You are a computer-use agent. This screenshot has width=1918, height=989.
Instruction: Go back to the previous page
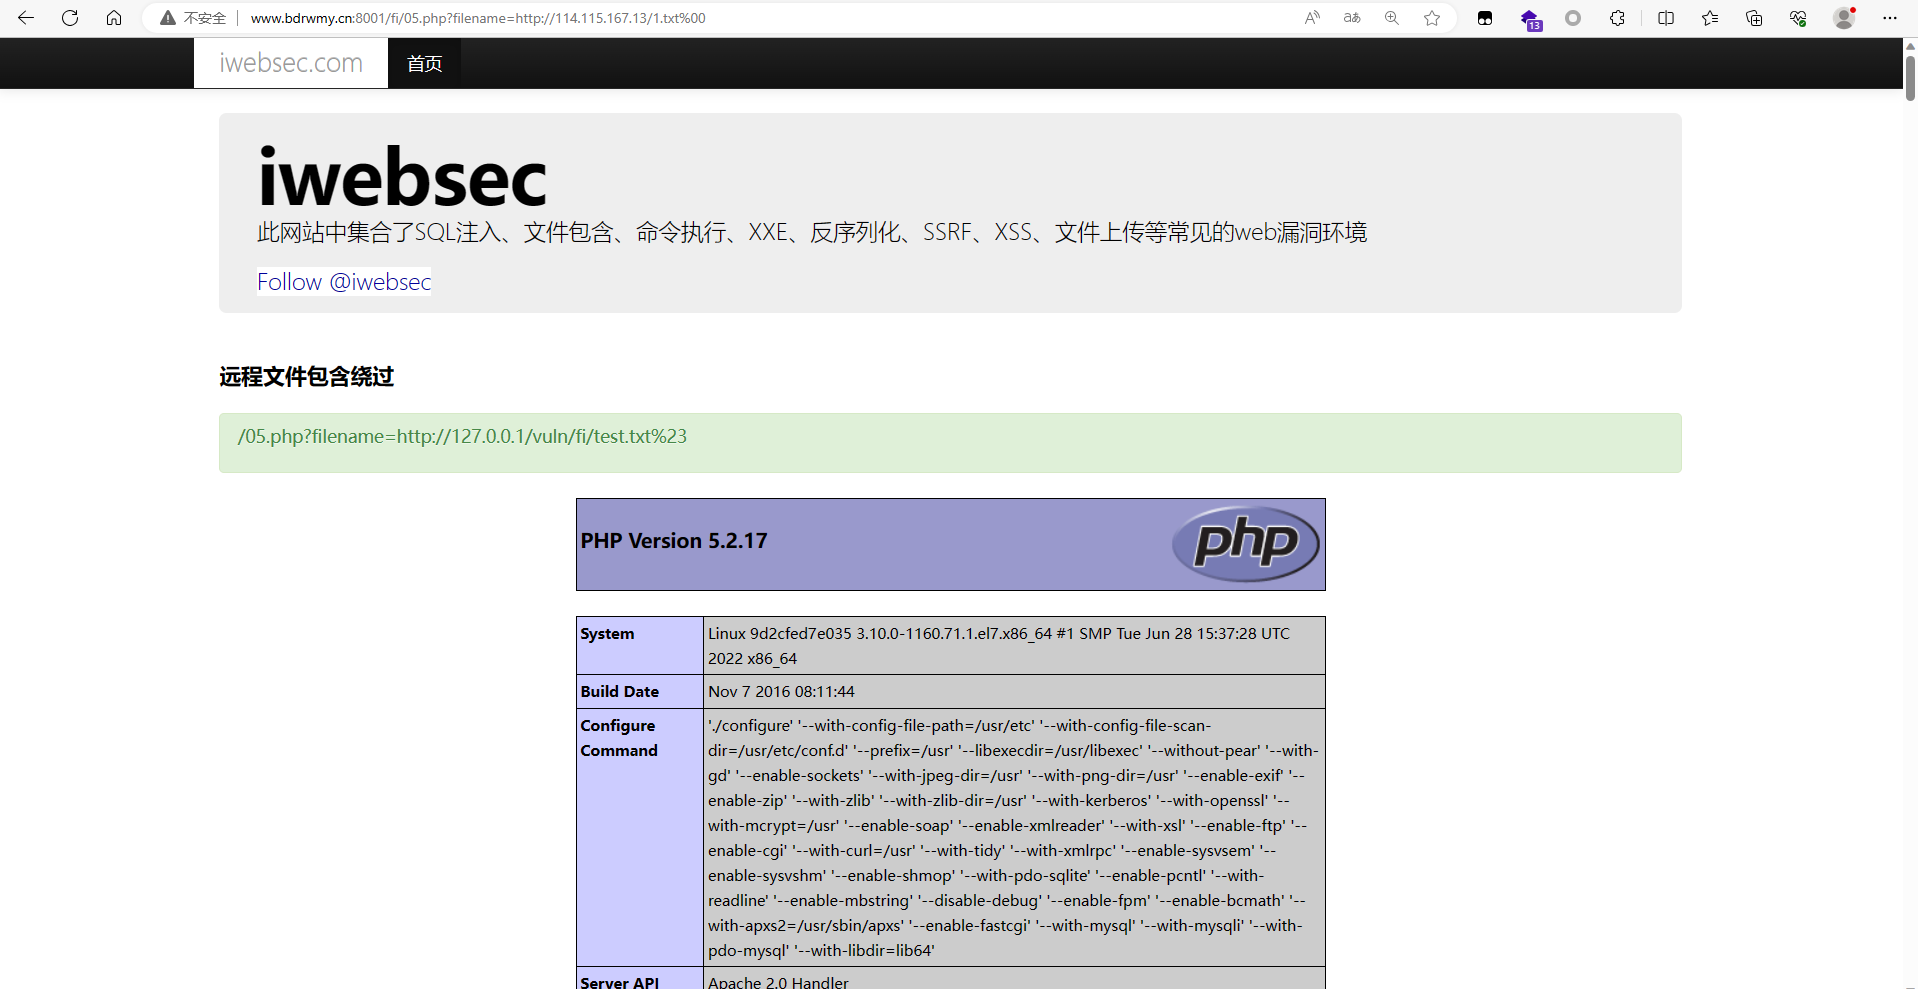(x=26, y=18)
